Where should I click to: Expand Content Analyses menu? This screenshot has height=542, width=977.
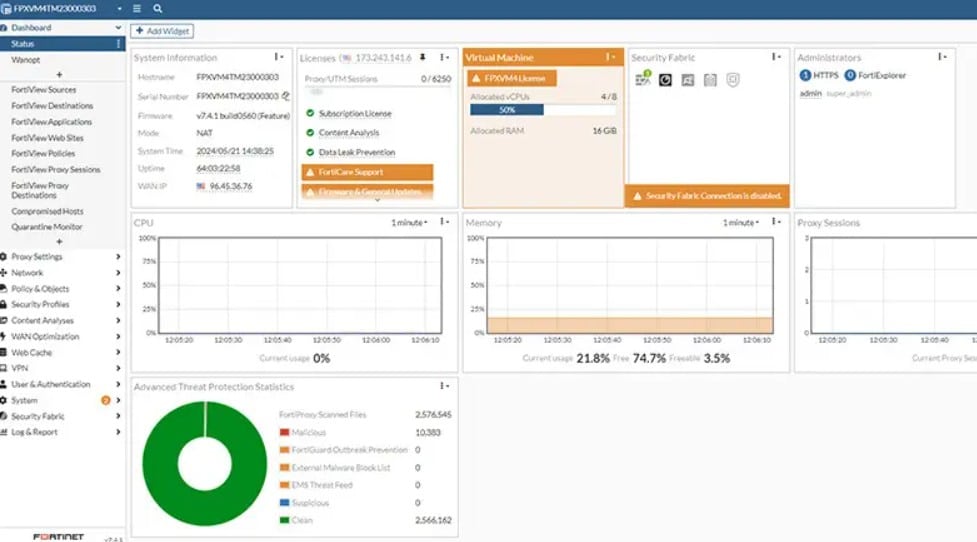pyautogui.click(x=60, y=320)
